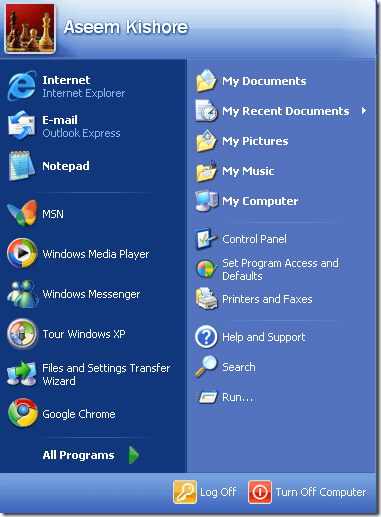The width and height of the screenshot is (381, 517).
Task: Expand the All Programs green arrow
Action: [134, 455]
